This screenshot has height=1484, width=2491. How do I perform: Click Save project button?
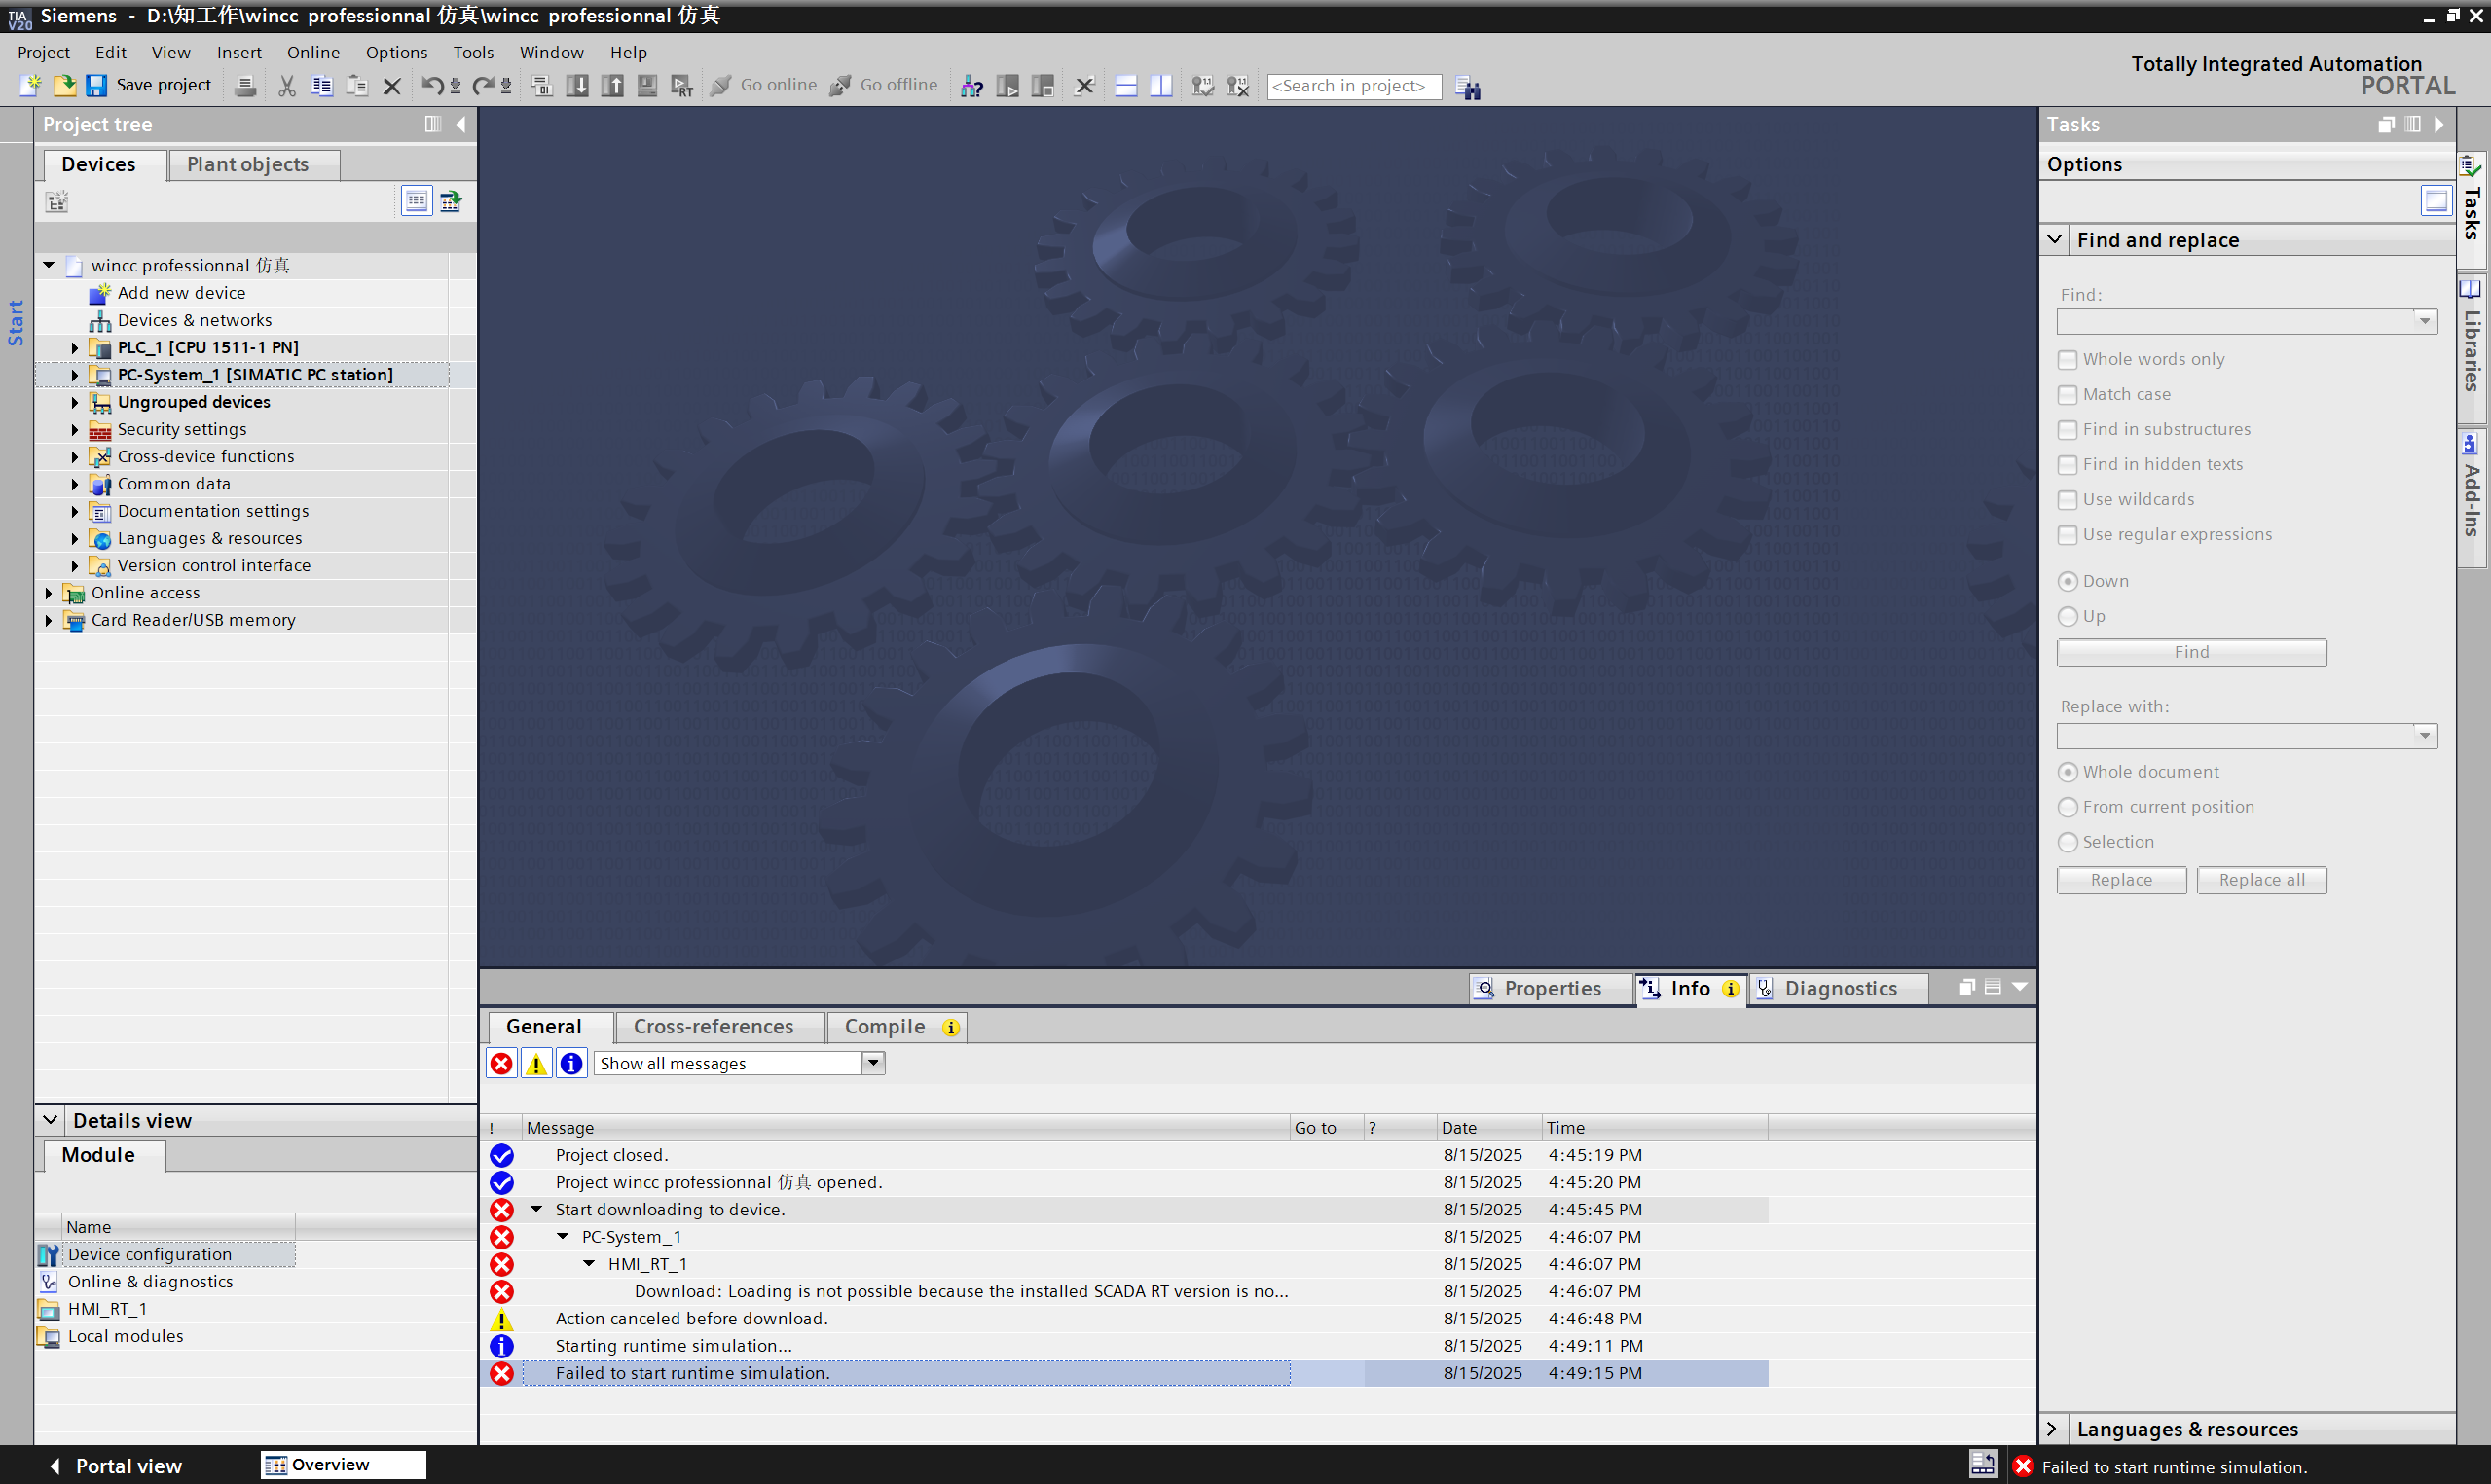pyautogui.click(x=150, y=86)
